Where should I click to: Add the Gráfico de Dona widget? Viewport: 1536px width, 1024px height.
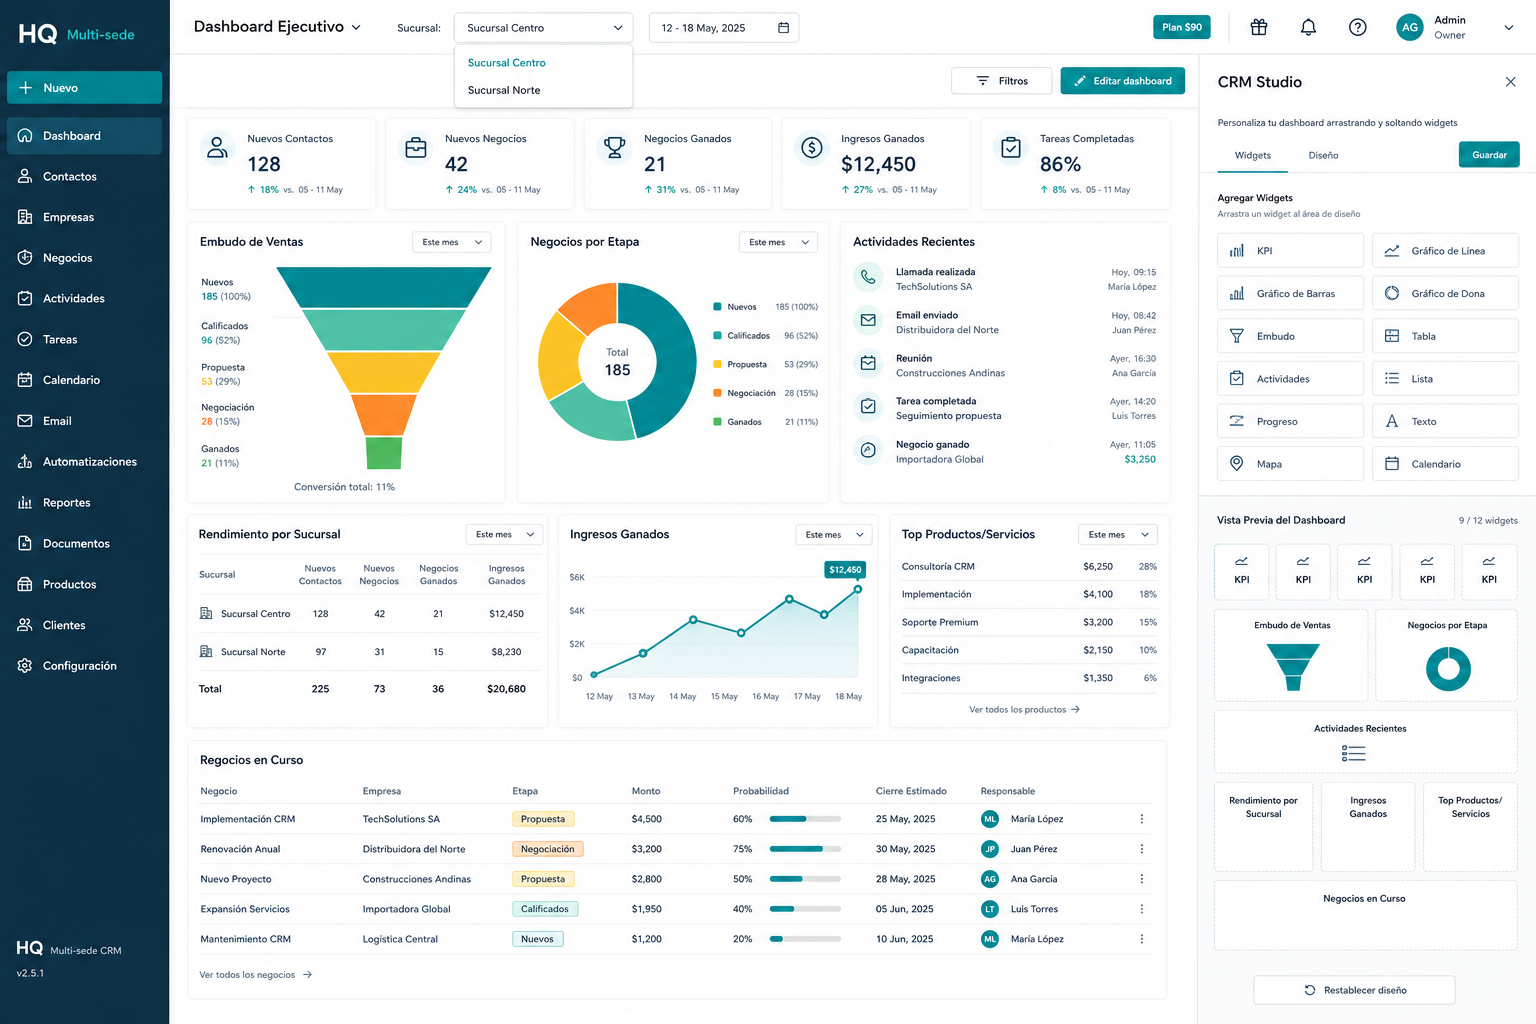1445,293
